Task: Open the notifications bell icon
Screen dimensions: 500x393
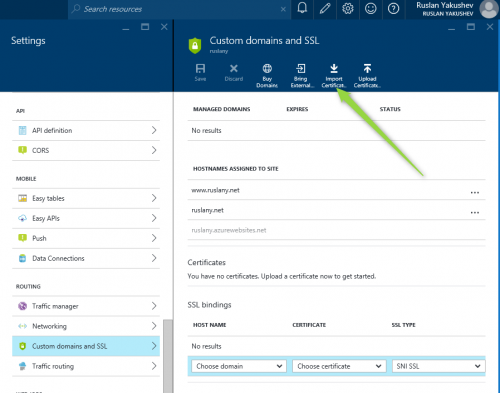Action: click(302, 8)
